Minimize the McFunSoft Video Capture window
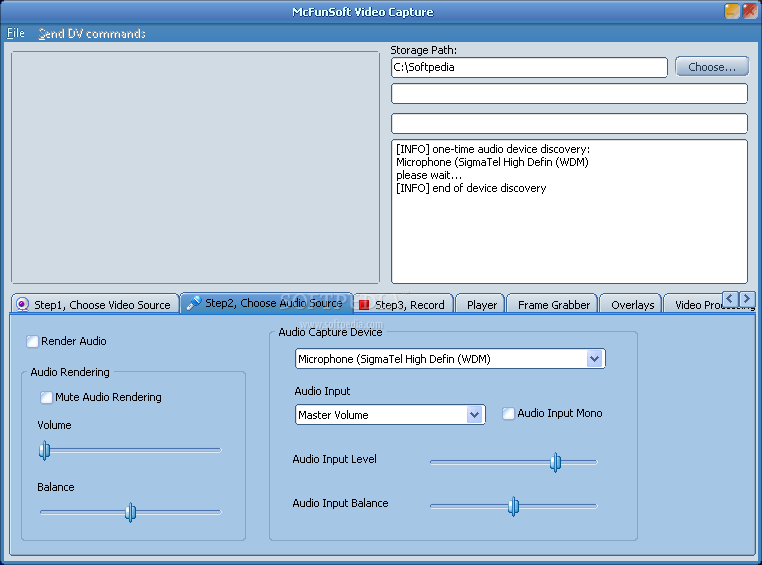The width and height of the screenshot is (762, 565). point(732,11)
